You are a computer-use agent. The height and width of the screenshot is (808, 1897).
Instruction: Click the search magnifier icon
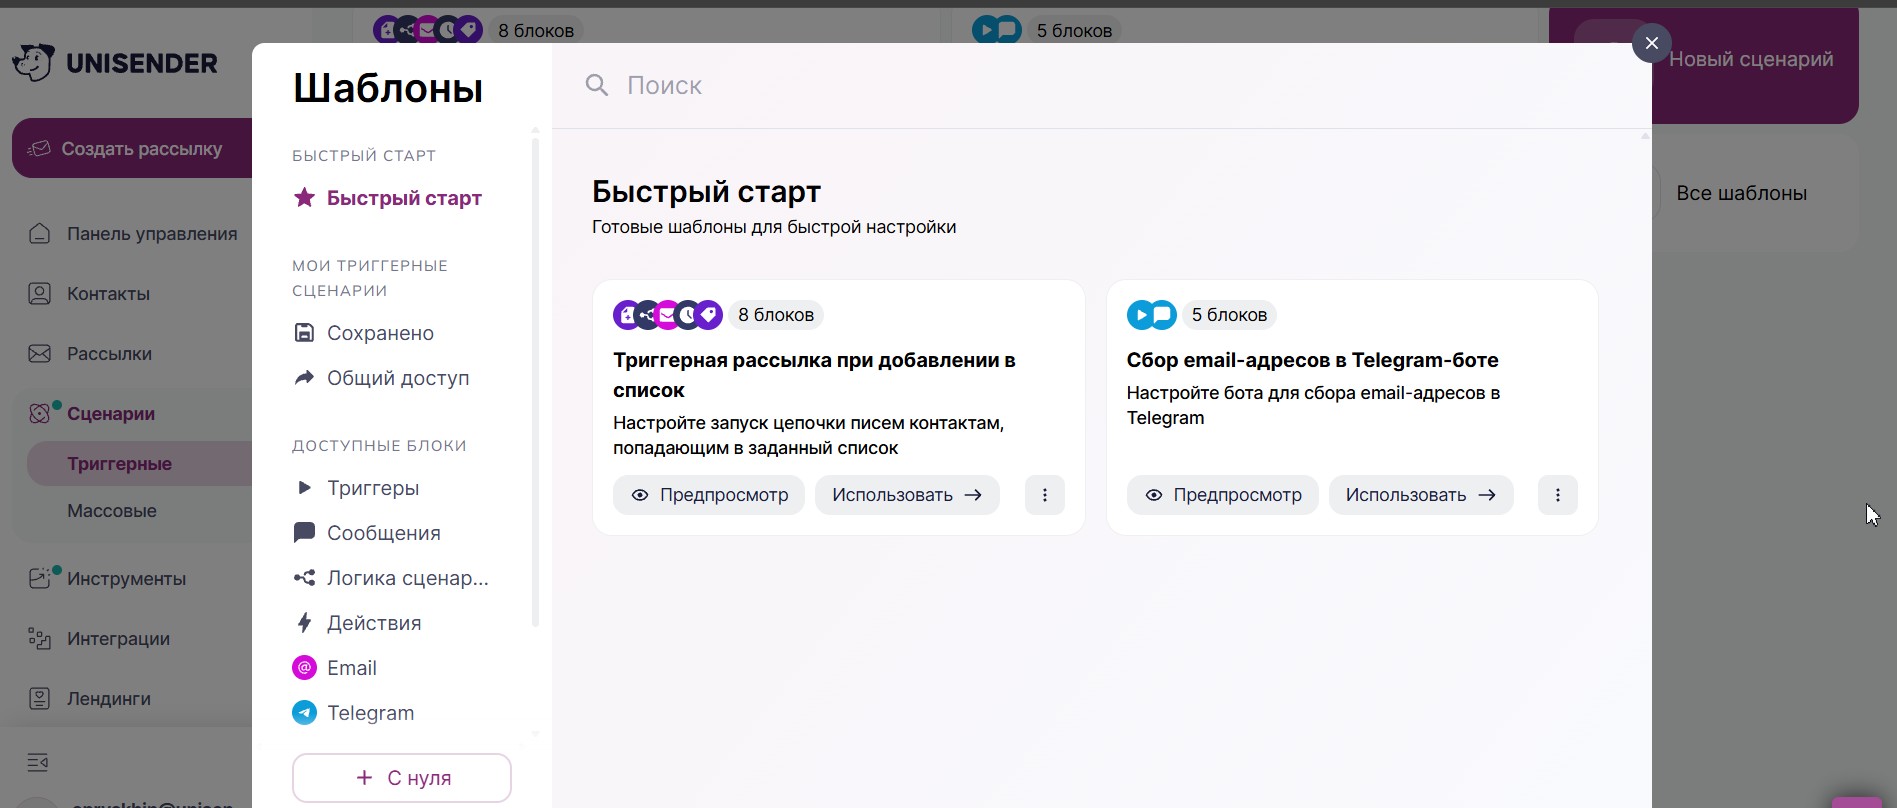[x=597, y=85]
